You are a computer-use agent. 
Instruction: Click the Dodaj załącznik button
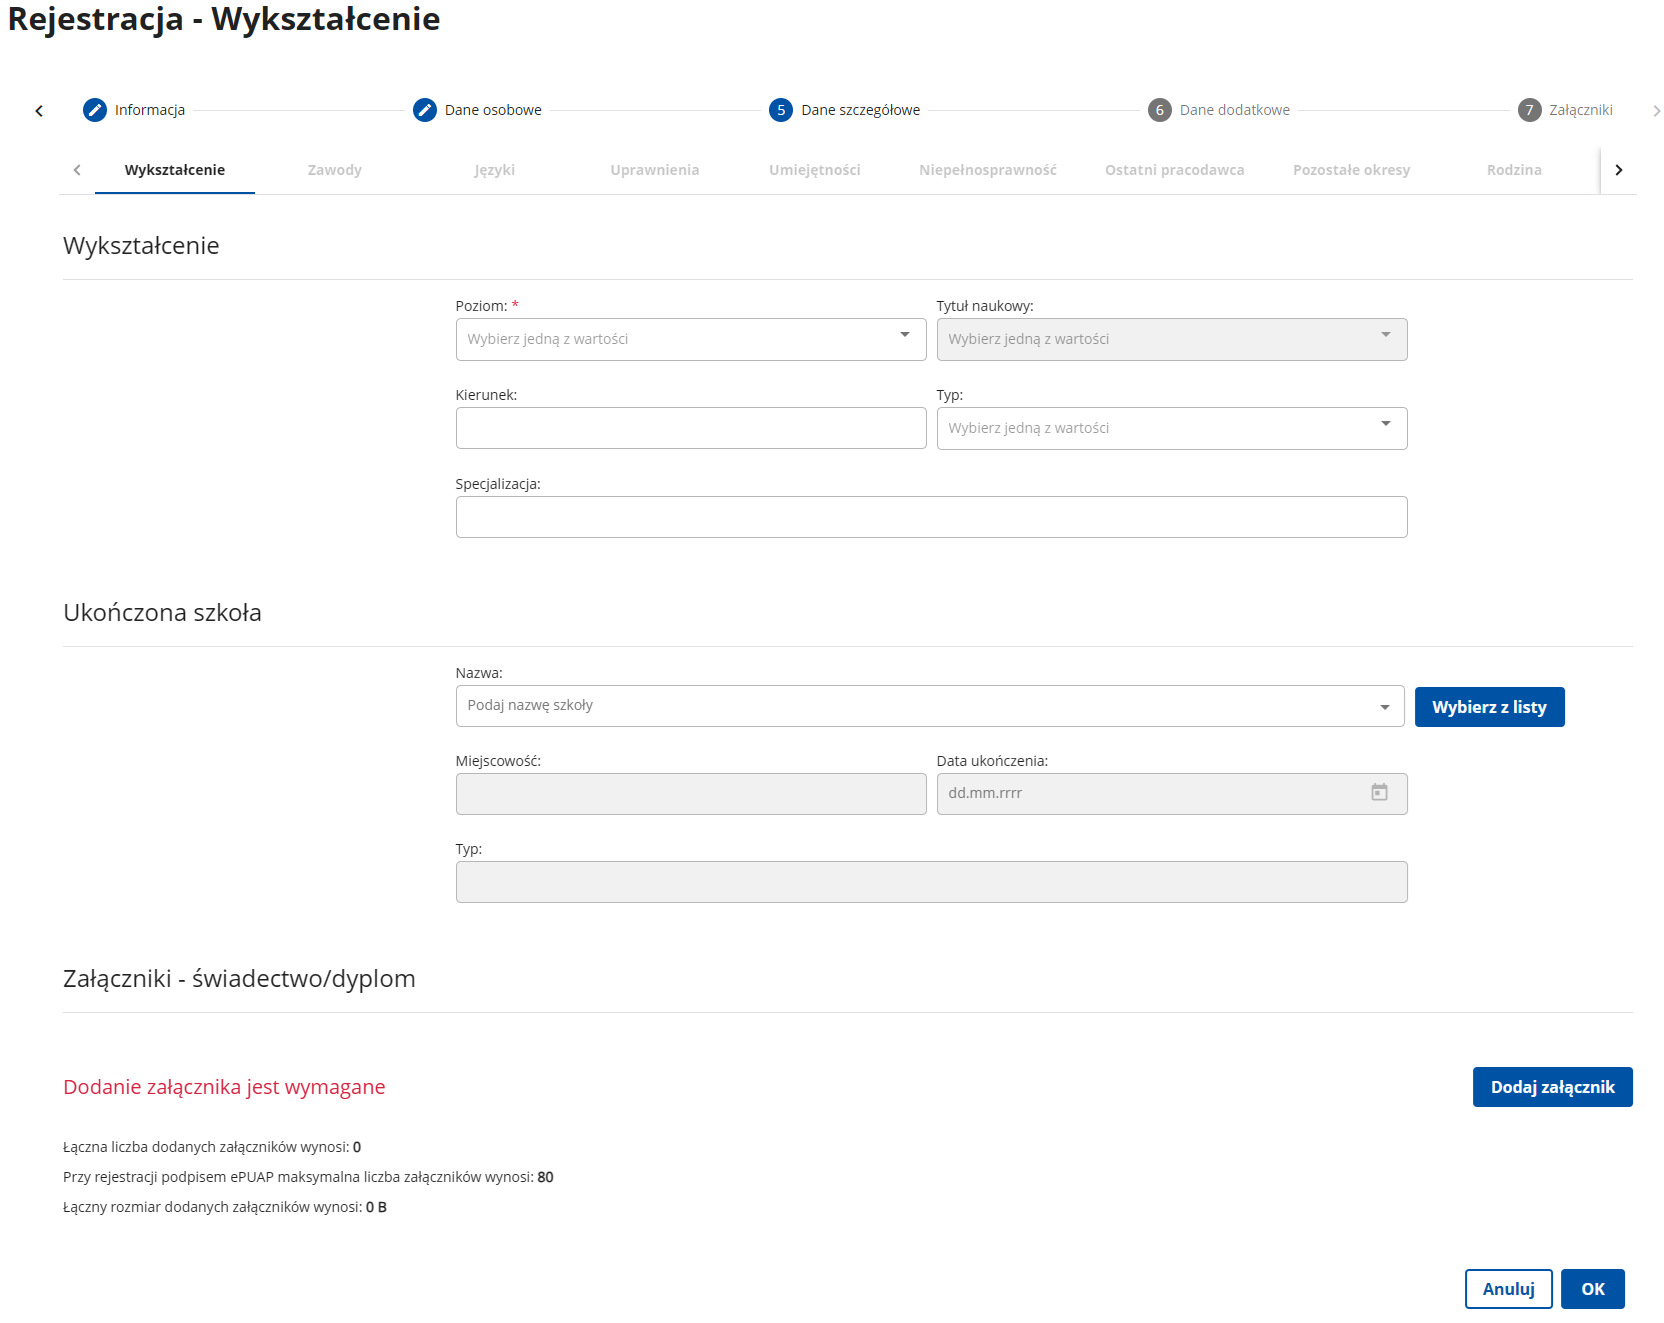1553,1087
